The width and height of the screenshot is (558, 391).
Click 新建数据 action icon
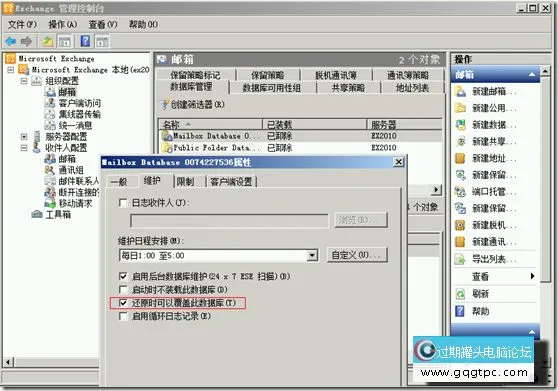pyautogui.click(x=460, y=125)
